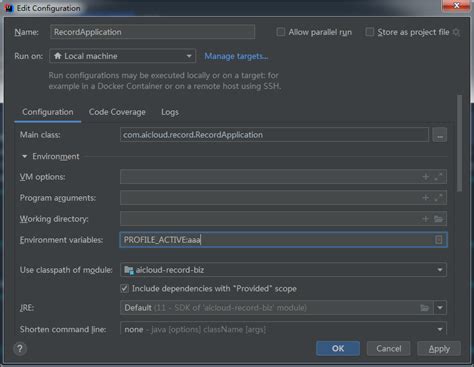Switch to the Code Coverage tab
This screenshot has width=474, height=367.
[x=117, y=112]
